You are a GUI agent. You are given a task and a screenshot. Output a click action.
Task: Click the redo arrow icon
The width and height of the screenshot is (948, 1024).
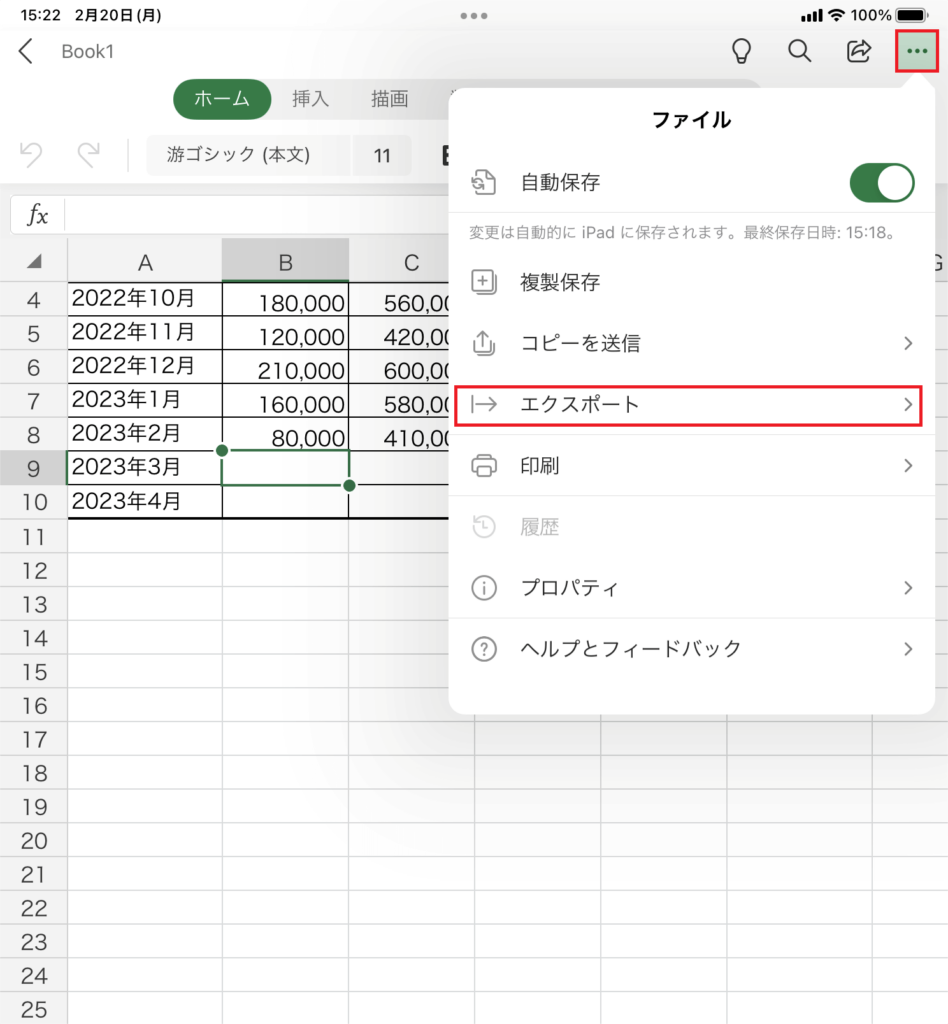[x=89, y=155]
